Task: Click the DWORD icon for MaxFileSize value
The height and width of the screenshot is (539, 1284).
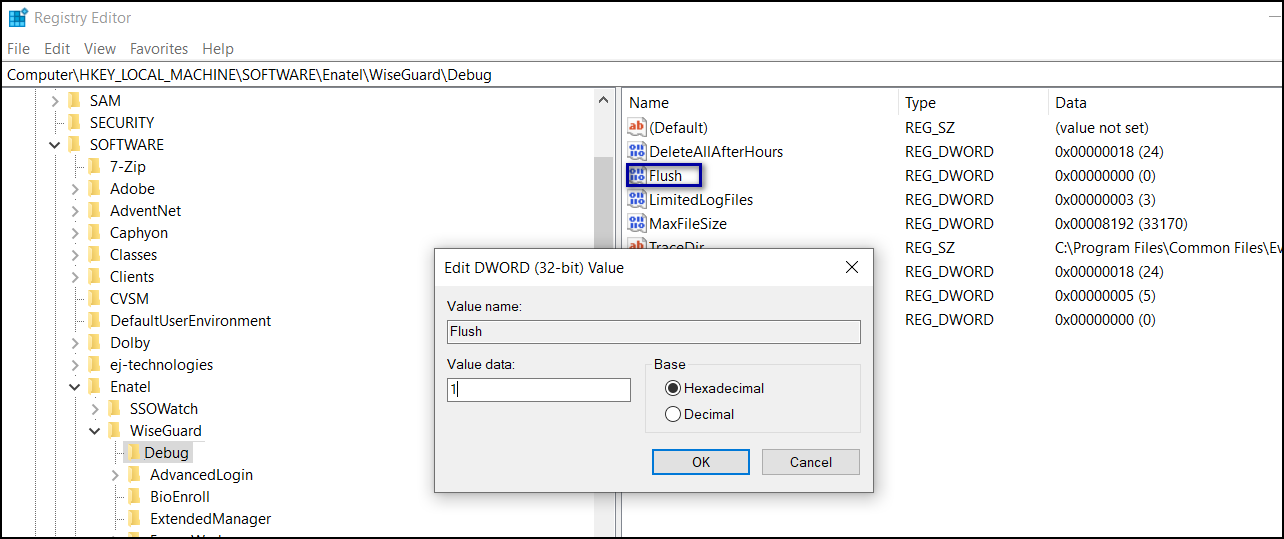Action: click(637, 223)
